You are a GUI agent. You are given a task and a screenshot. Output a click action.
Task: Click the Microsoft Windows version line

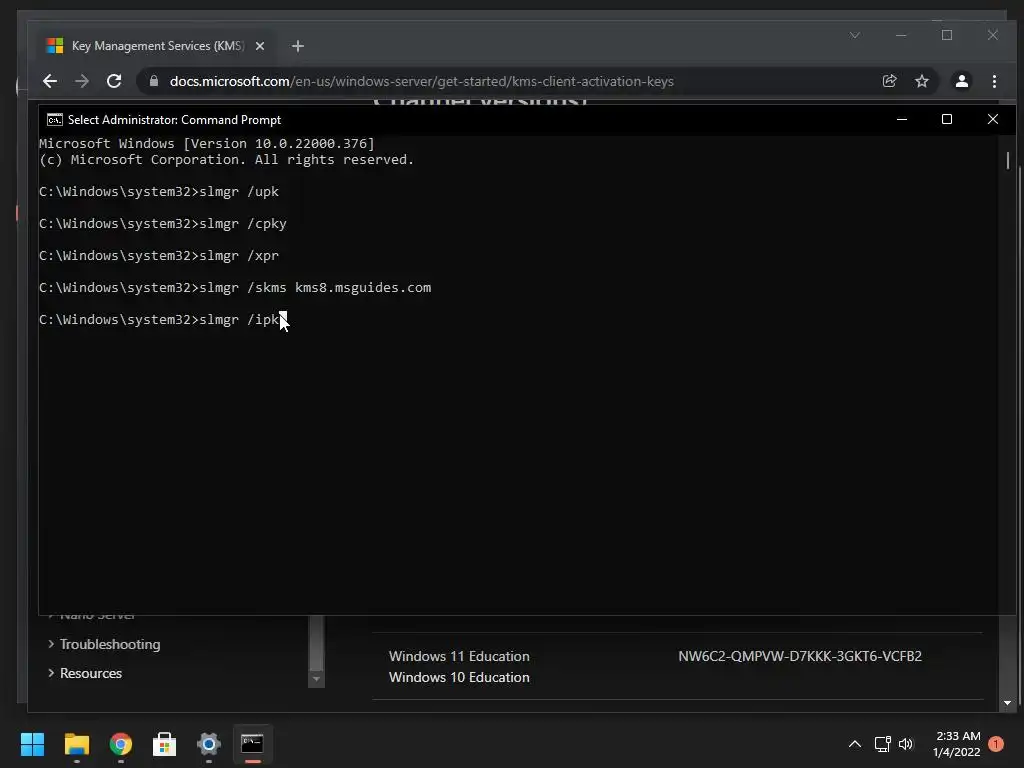[x=207, y=144]
